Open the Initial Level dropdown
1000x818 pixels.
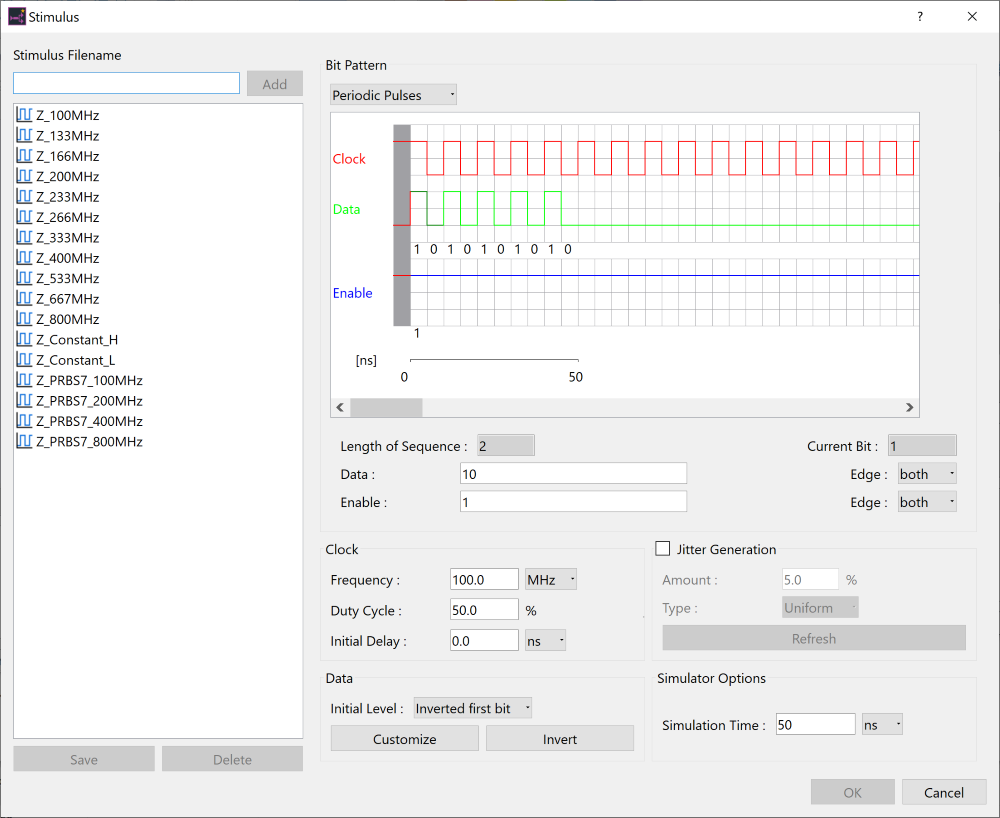click(x=473, y=708)
